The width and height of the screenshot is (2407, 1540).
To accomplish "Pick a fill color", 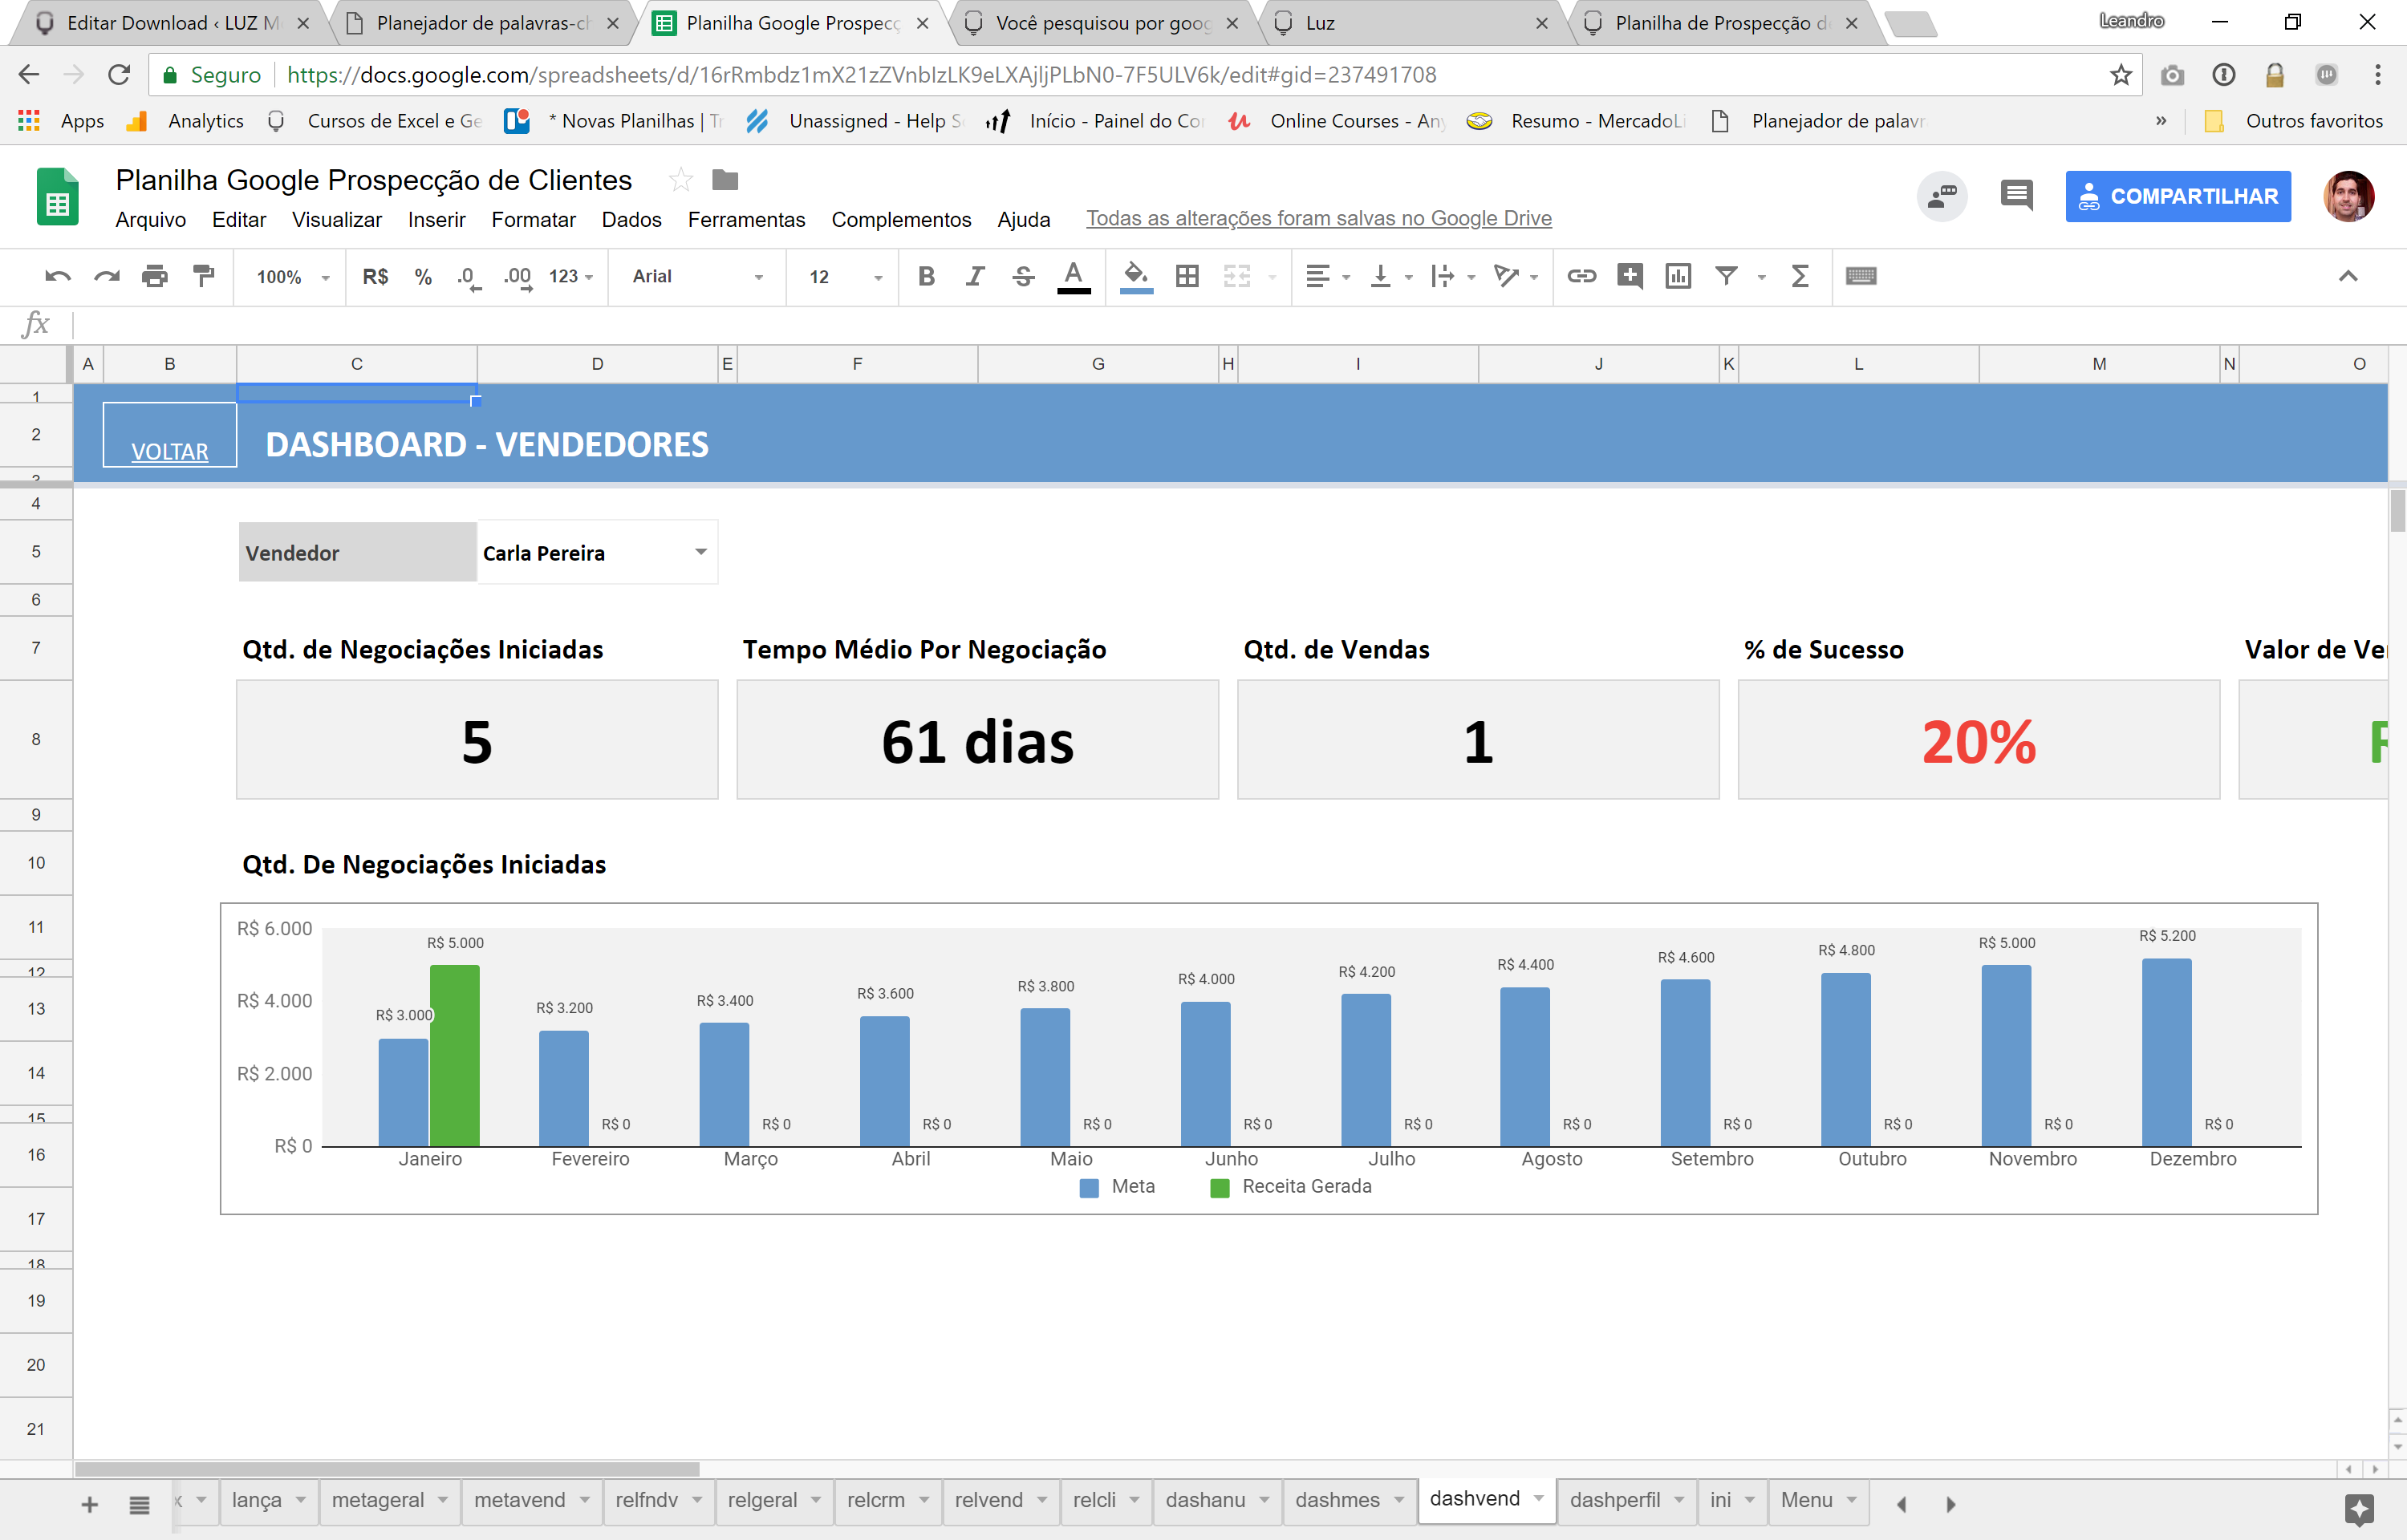I will pyautogui.click(x=1135, y=277).
